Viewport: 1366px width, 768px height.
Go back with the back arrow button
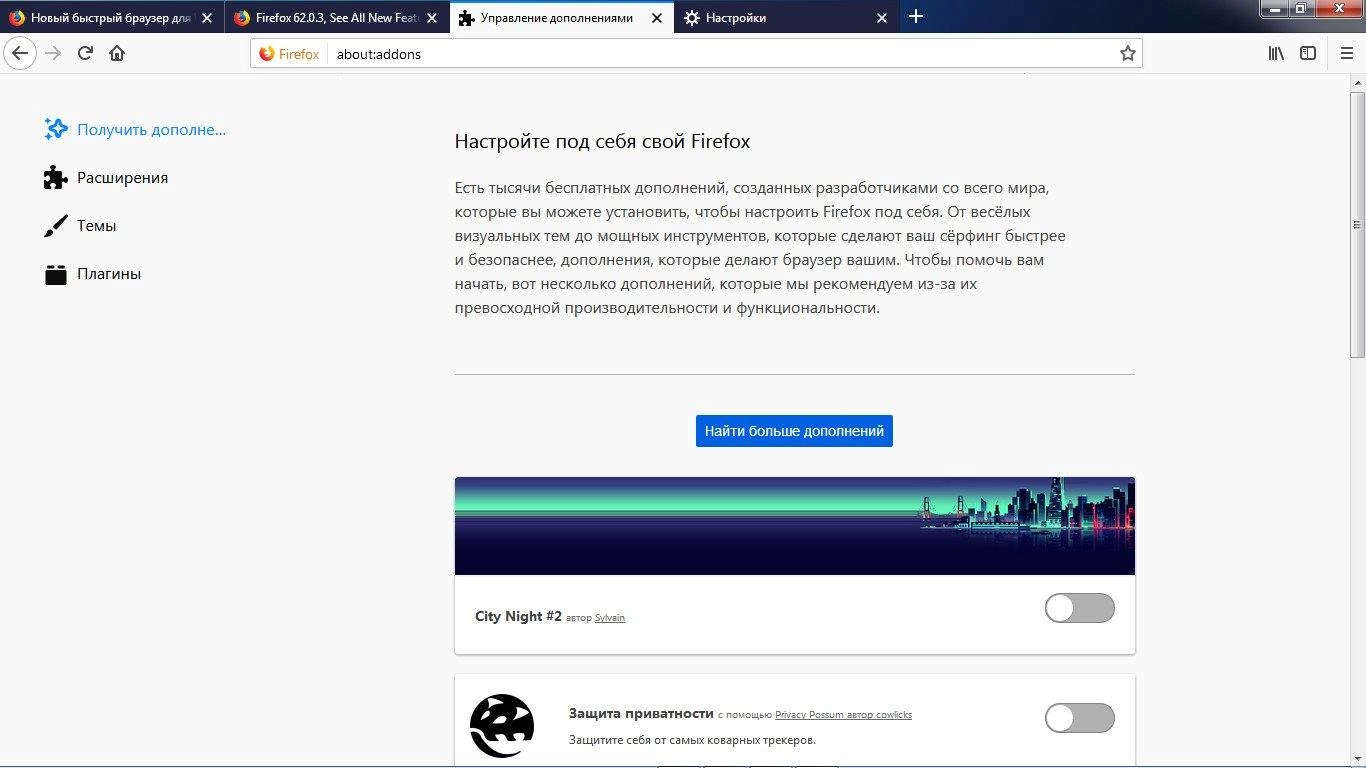[21, 53]
